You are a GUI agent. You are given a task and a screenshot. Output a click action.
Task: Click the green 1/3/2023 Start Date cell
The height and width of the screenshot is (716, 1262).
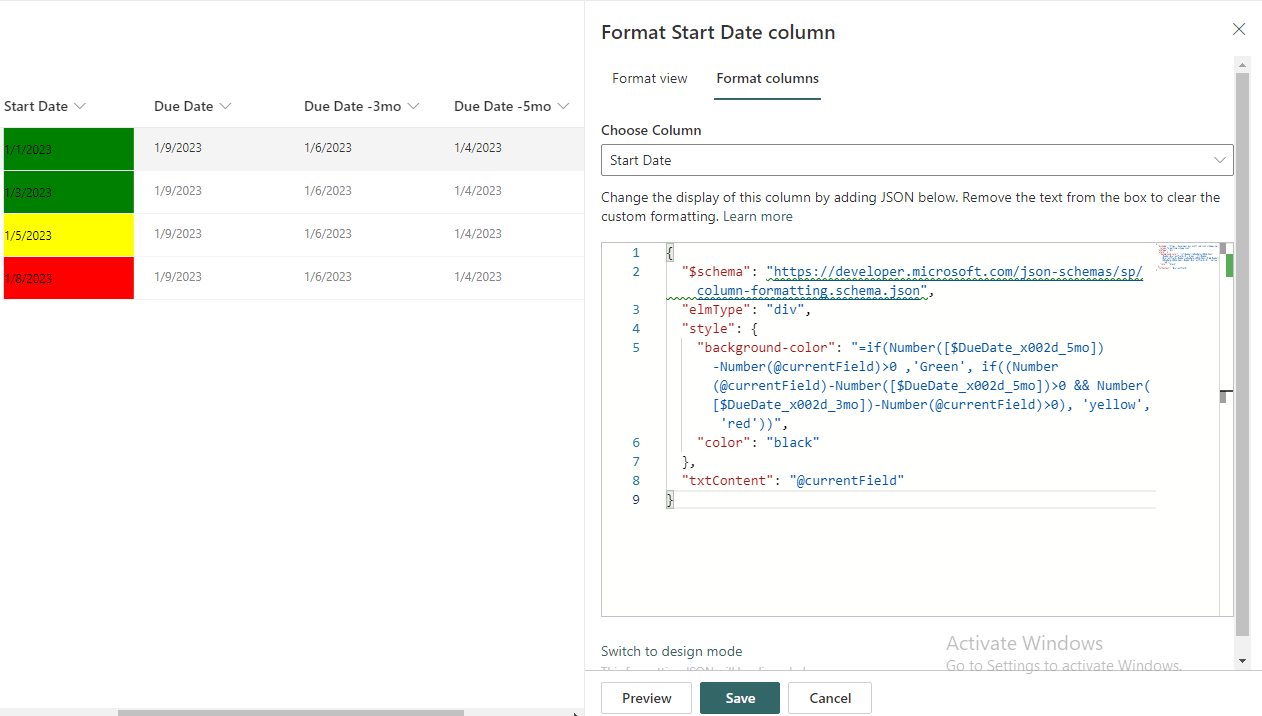[68, 192]
